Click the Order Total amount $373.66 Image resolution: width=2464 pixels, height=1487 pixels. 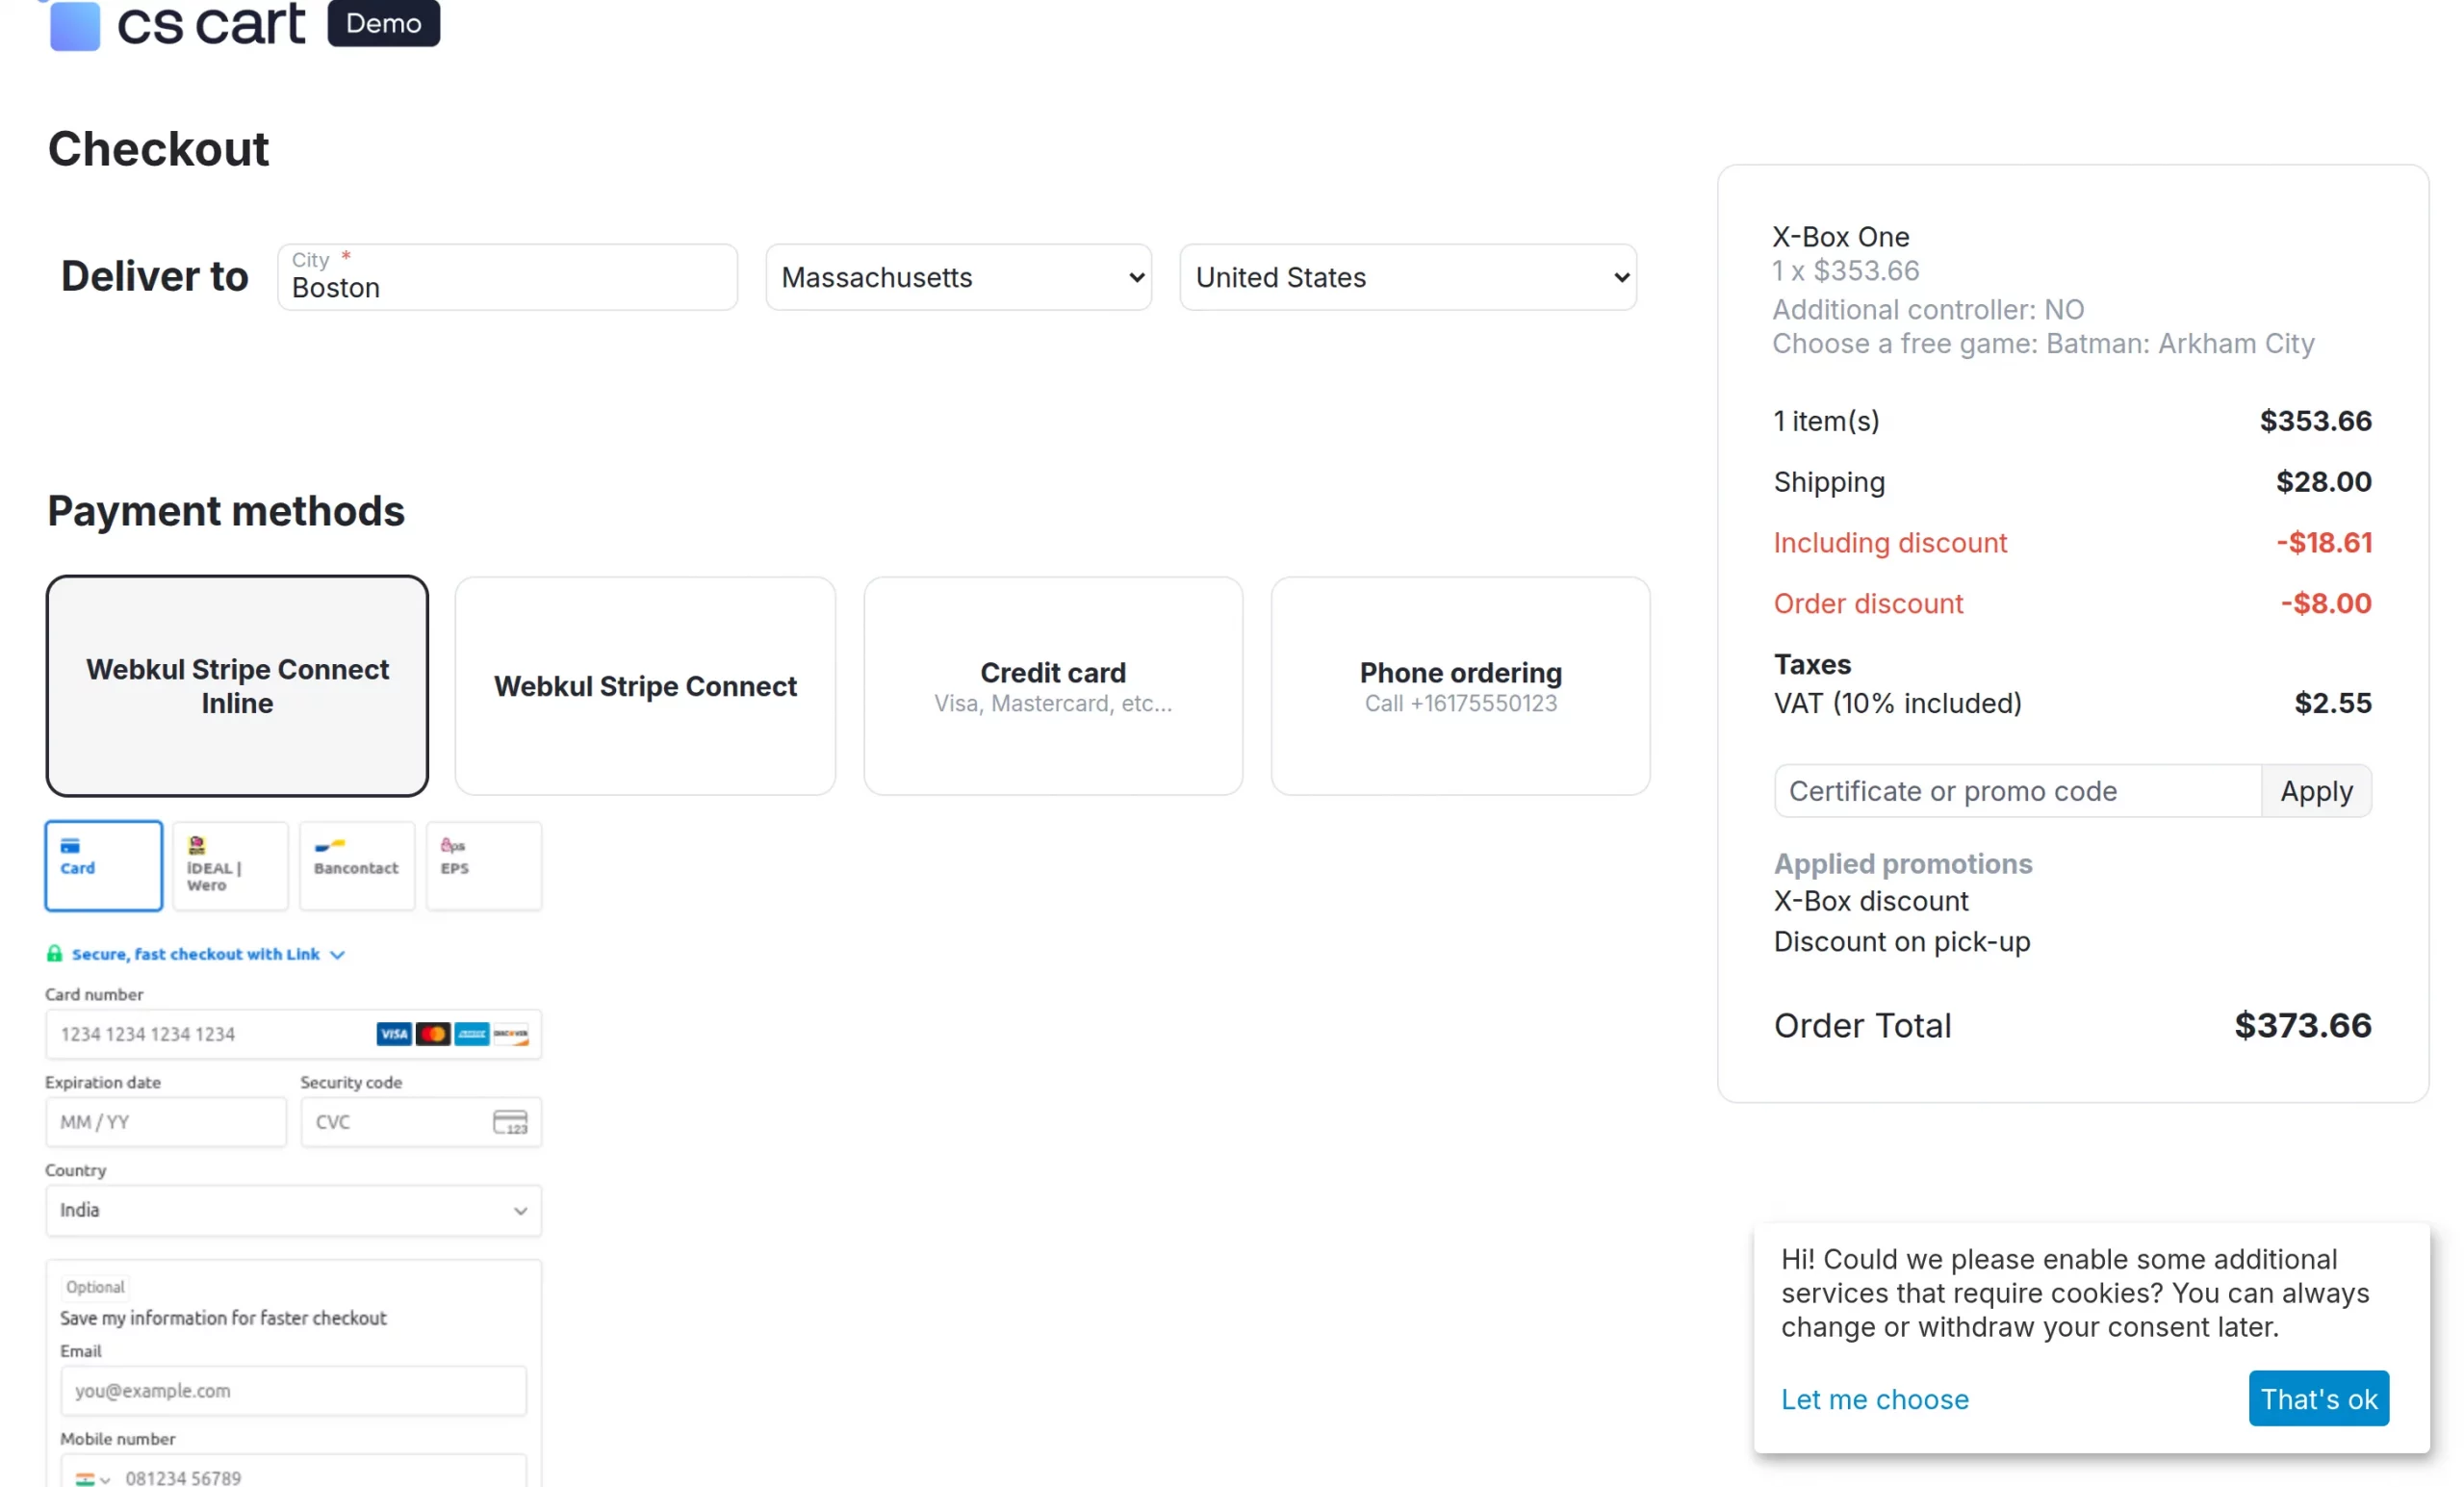[2303, 1025]
